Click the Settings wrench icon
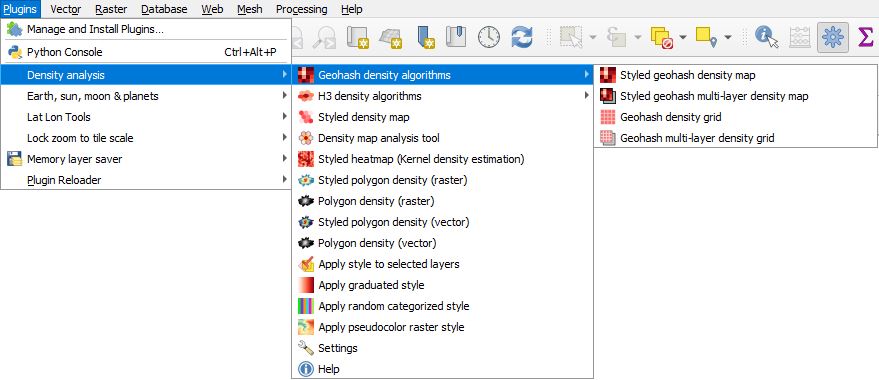 (x=306, y=348)
